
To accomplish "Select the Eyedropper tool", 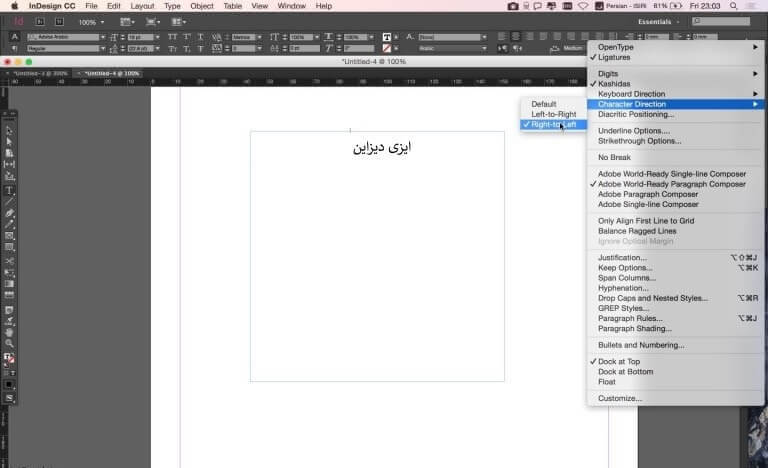I will coord(9,321).
